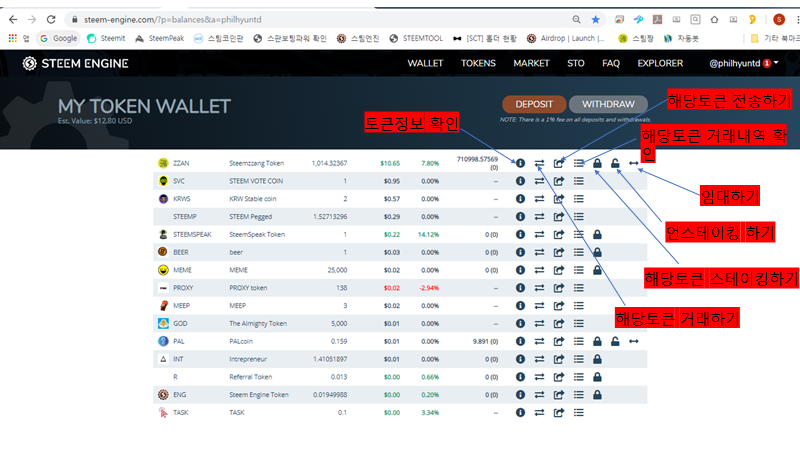Click the Steem Engine logo
The image size is (800, 450).
pyautogui.click(x=76, y=63)
